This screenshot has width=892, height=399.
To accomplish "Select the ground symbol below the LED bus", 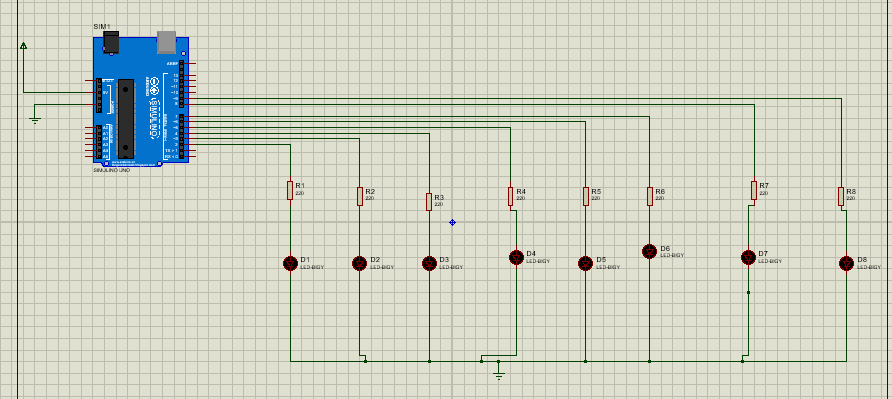I will click(498, 375).
